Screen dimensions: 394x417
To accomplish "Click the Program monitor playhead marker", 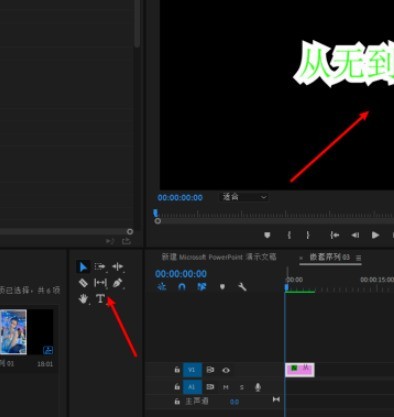I will point(155,213).
